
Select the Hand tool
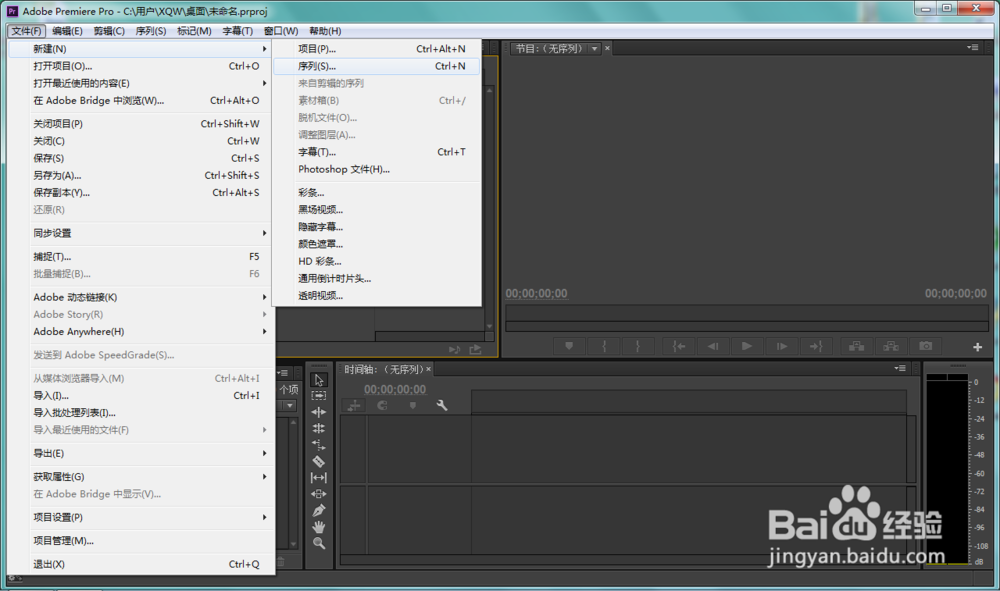point(319,527)
